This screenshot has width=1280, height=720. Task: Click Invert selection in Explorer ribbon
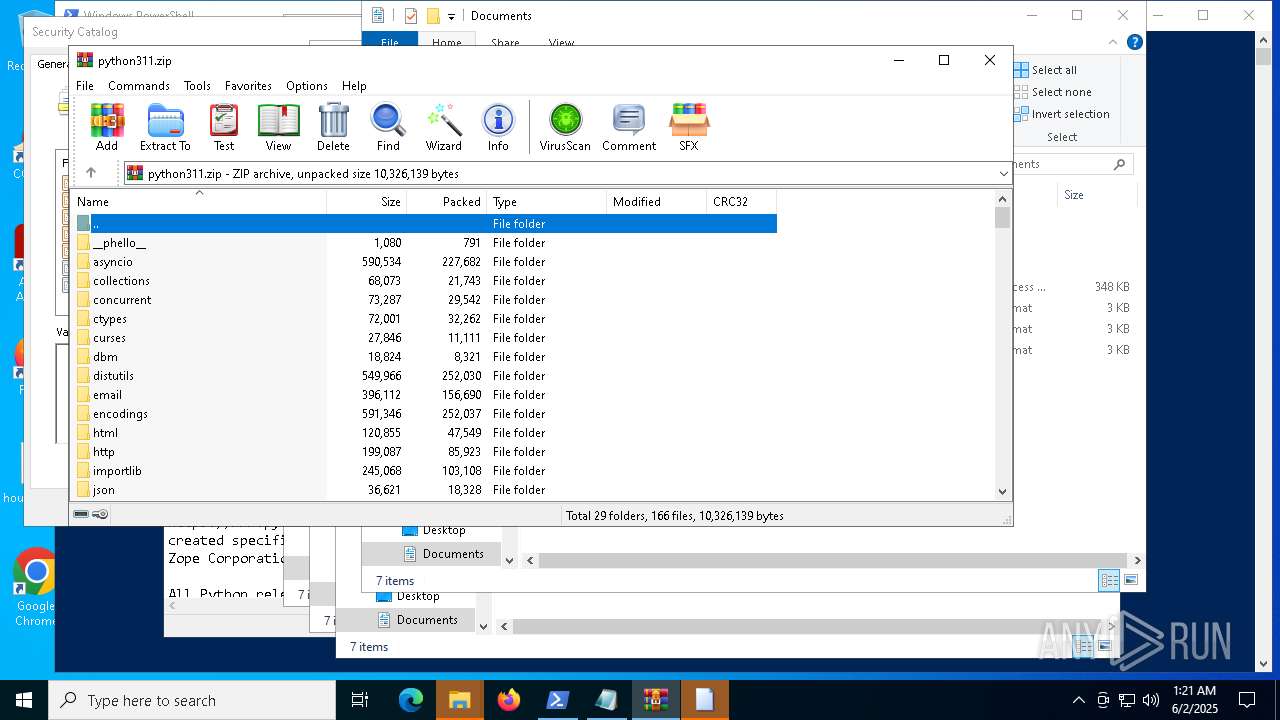(x=1062, y=114)
